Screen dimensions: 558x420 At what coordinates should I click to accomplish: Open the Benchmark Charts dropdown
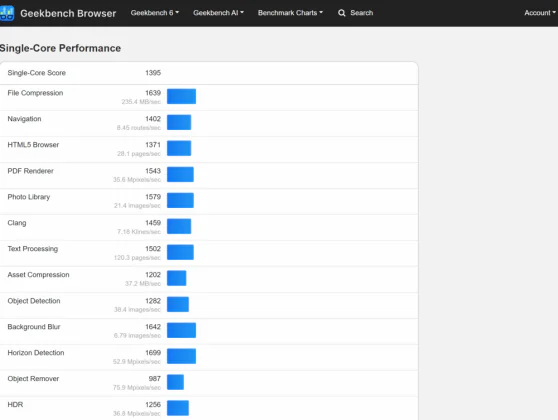coord(290,13)
